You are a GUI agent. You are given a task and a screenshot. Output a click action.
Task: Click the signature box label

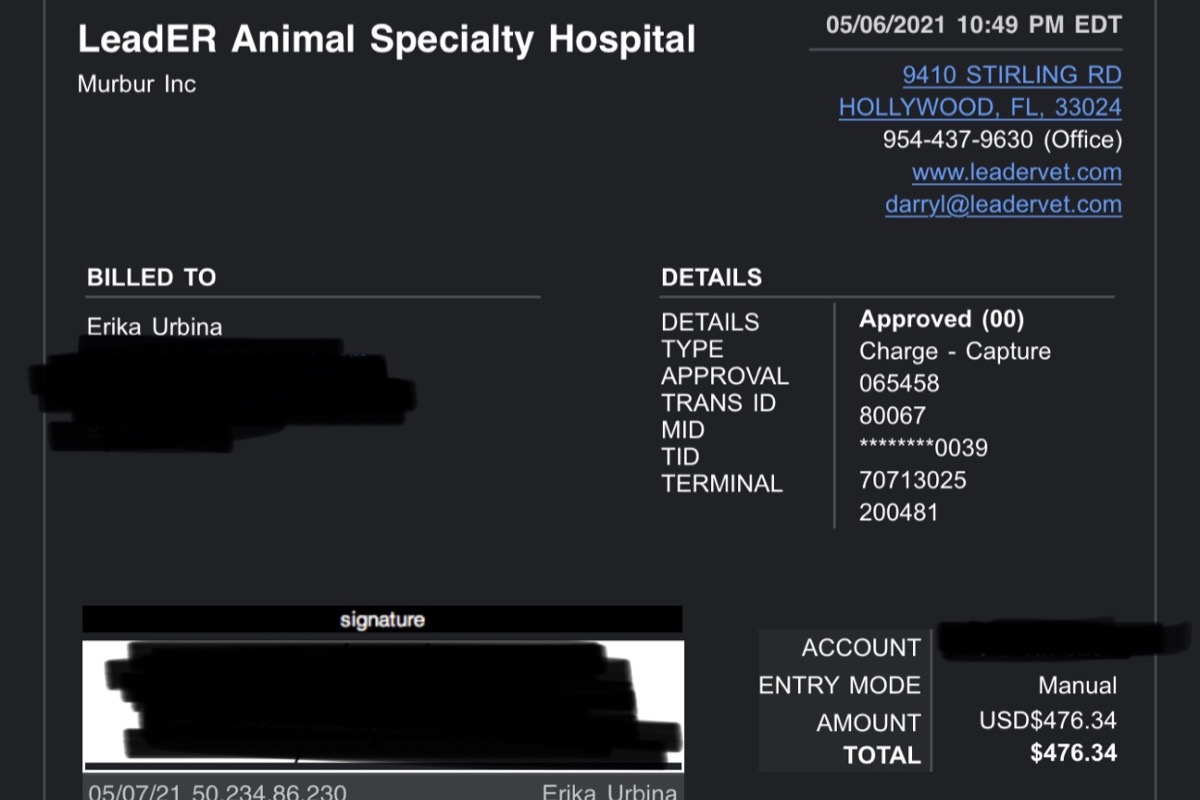click(382, 620)
